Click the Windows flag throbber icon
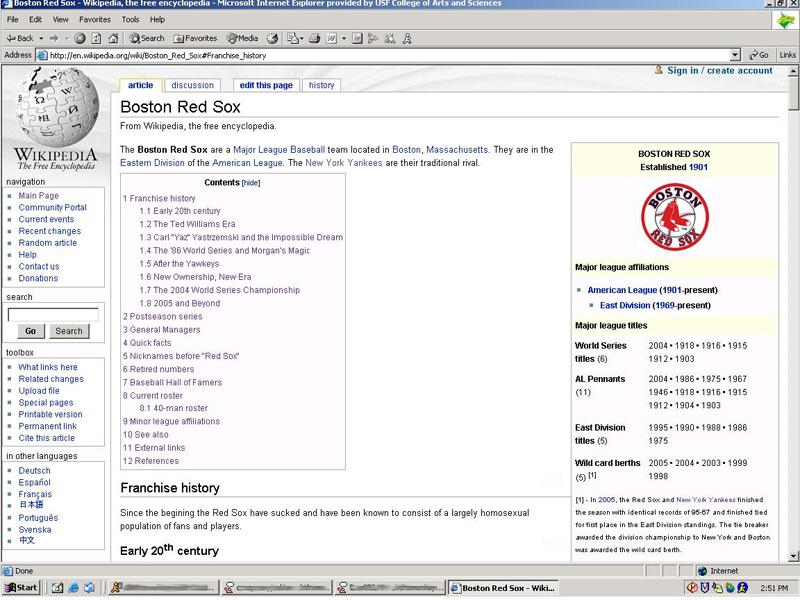 (x=786, y=21)
